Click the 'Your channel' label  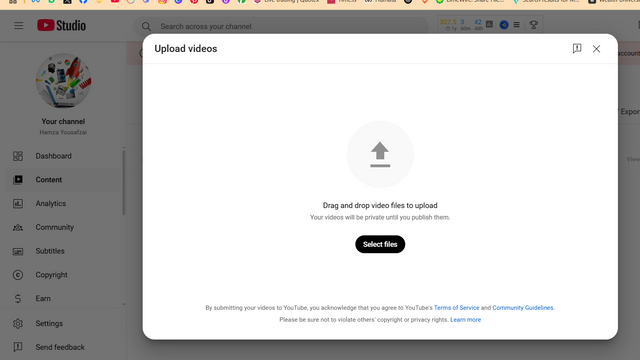click(63, 121)
